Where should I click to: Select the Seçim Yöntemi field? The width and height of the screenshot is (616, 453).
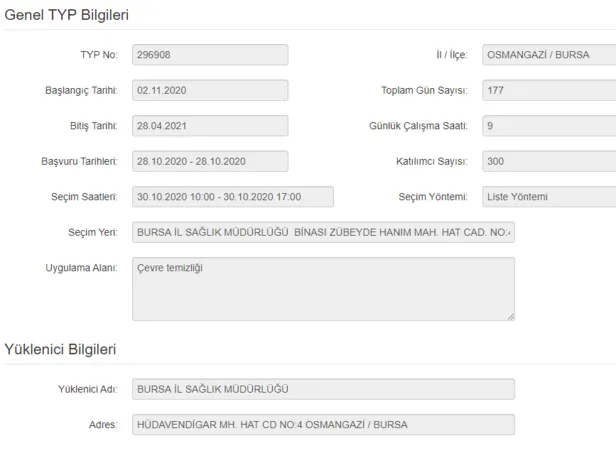548,197
